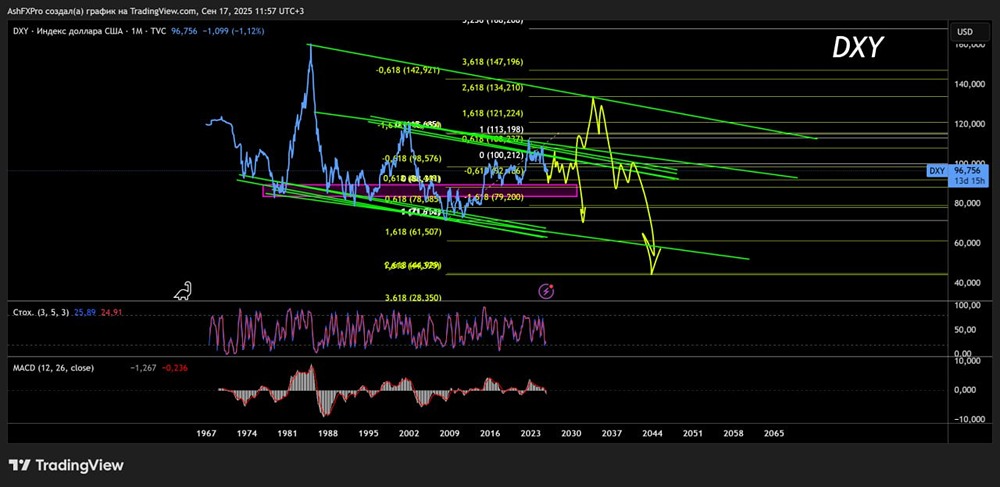Click the dinosaur icon at chart bottom left

click(184, 291)
